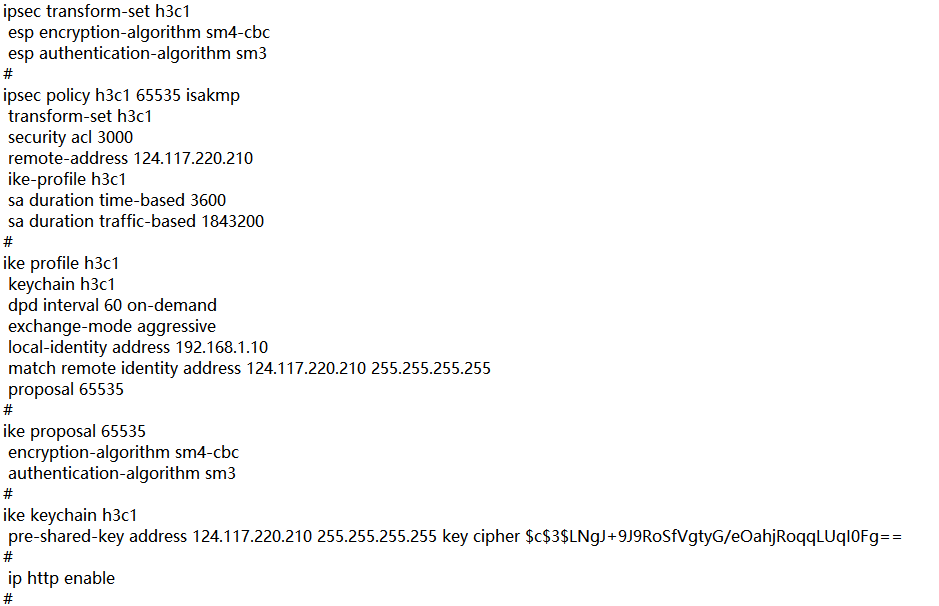Click the "match remote identity address" line
This screenshot has width=939, height=606.
pyautogui.click(x=249, y=368)
